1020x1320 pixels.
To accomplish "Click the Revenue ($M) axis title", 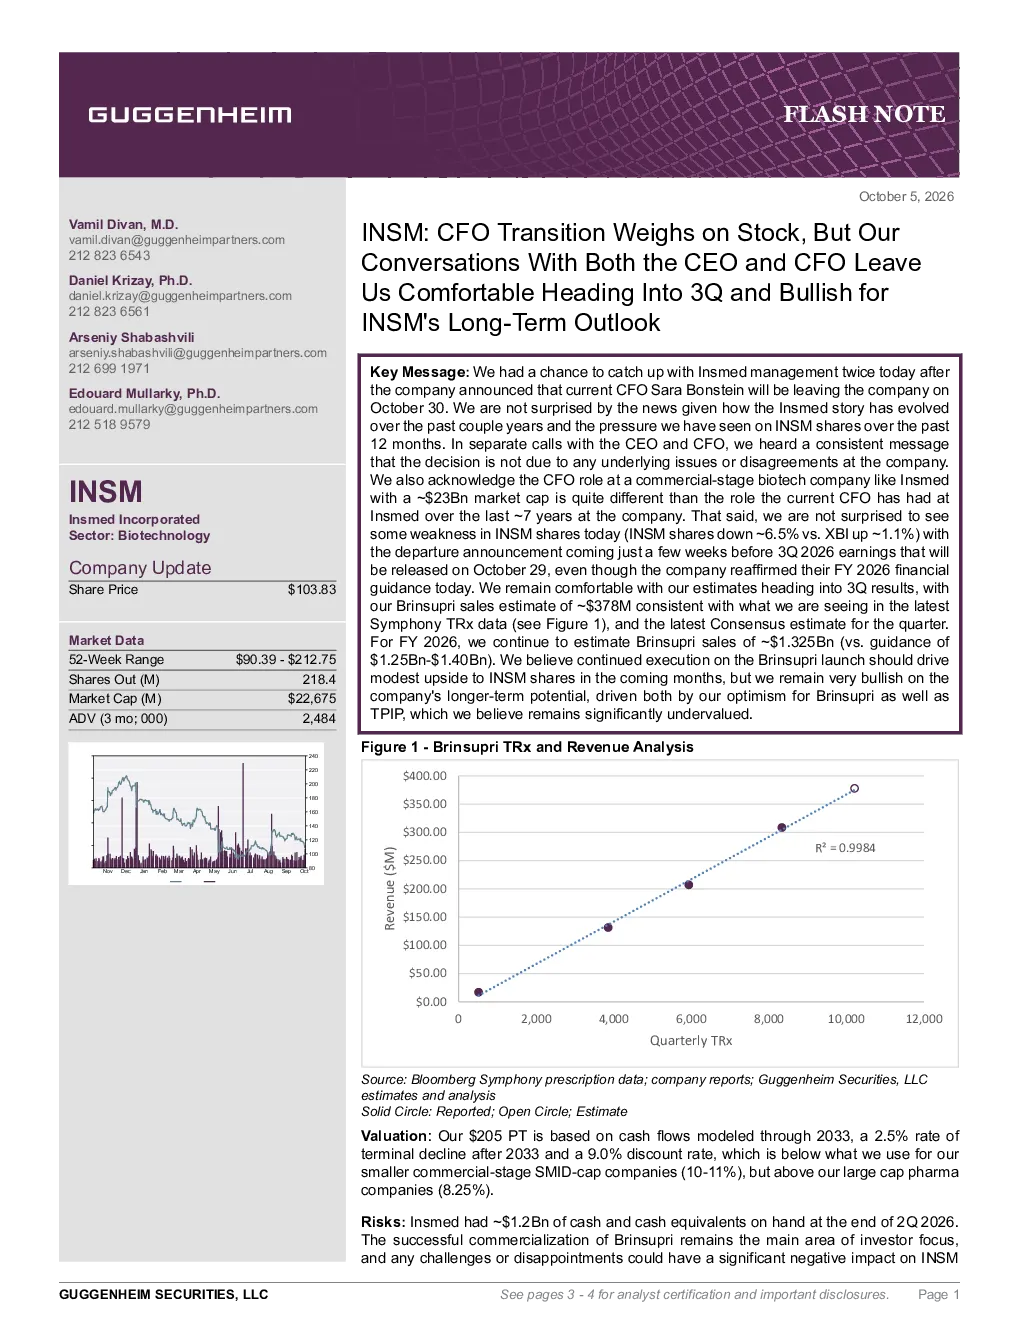I will [390, 888].
